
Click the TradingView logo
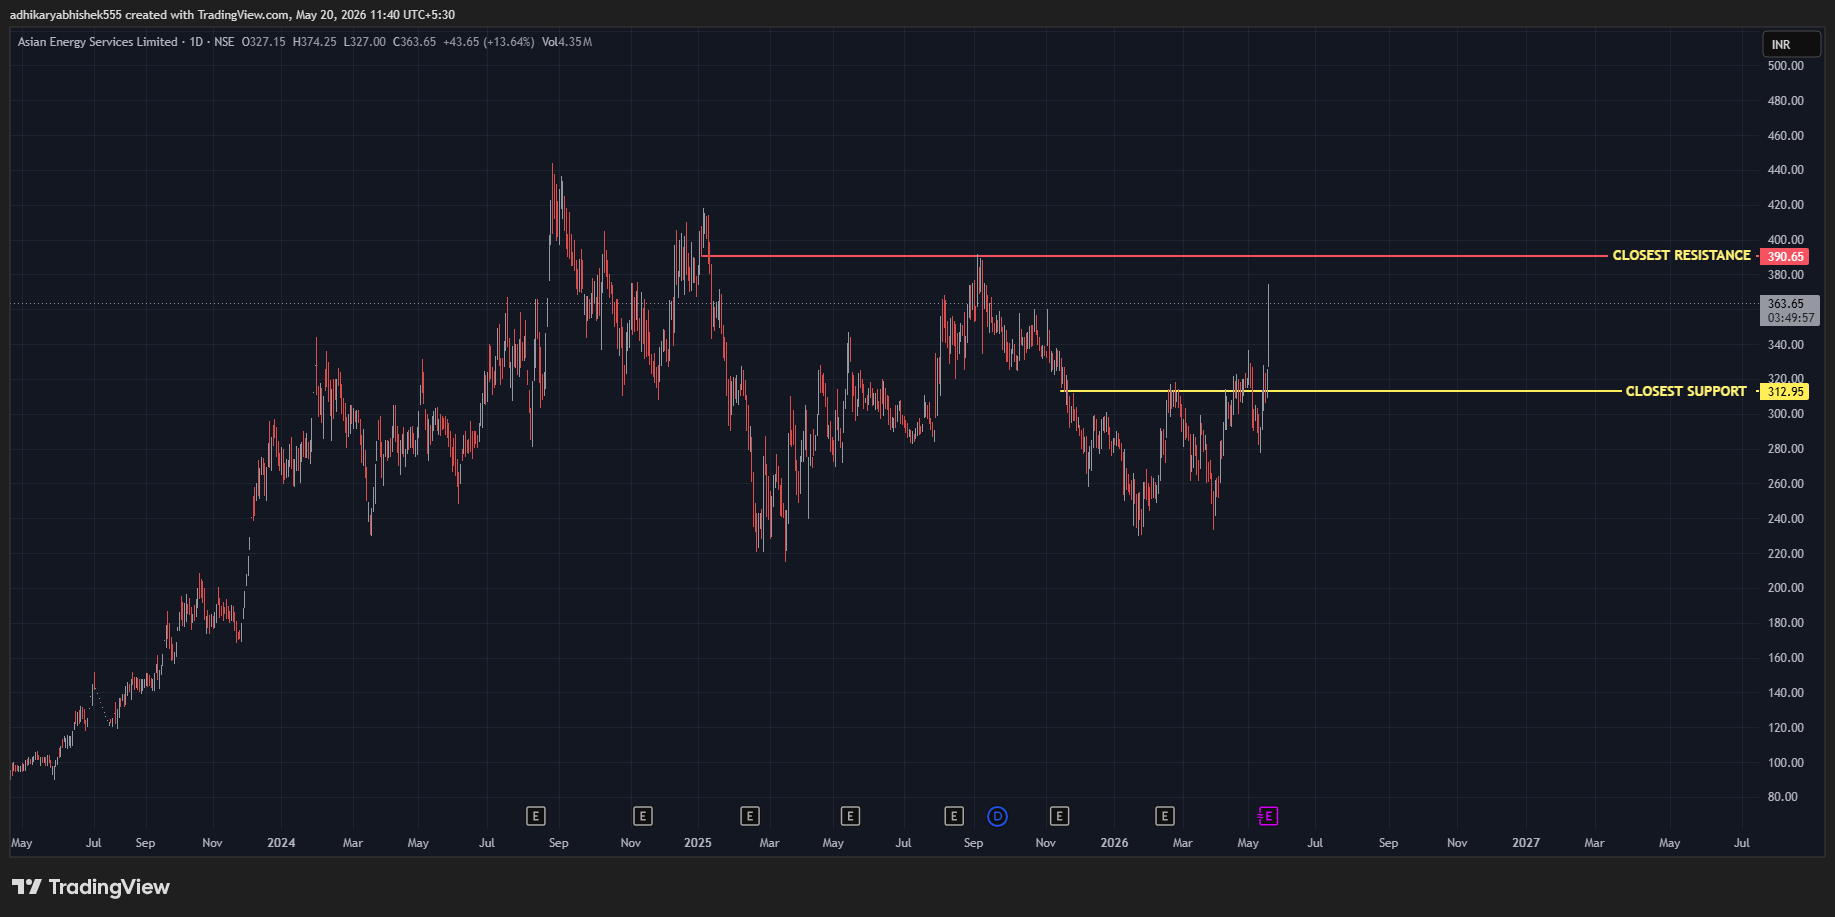(91, 887)
